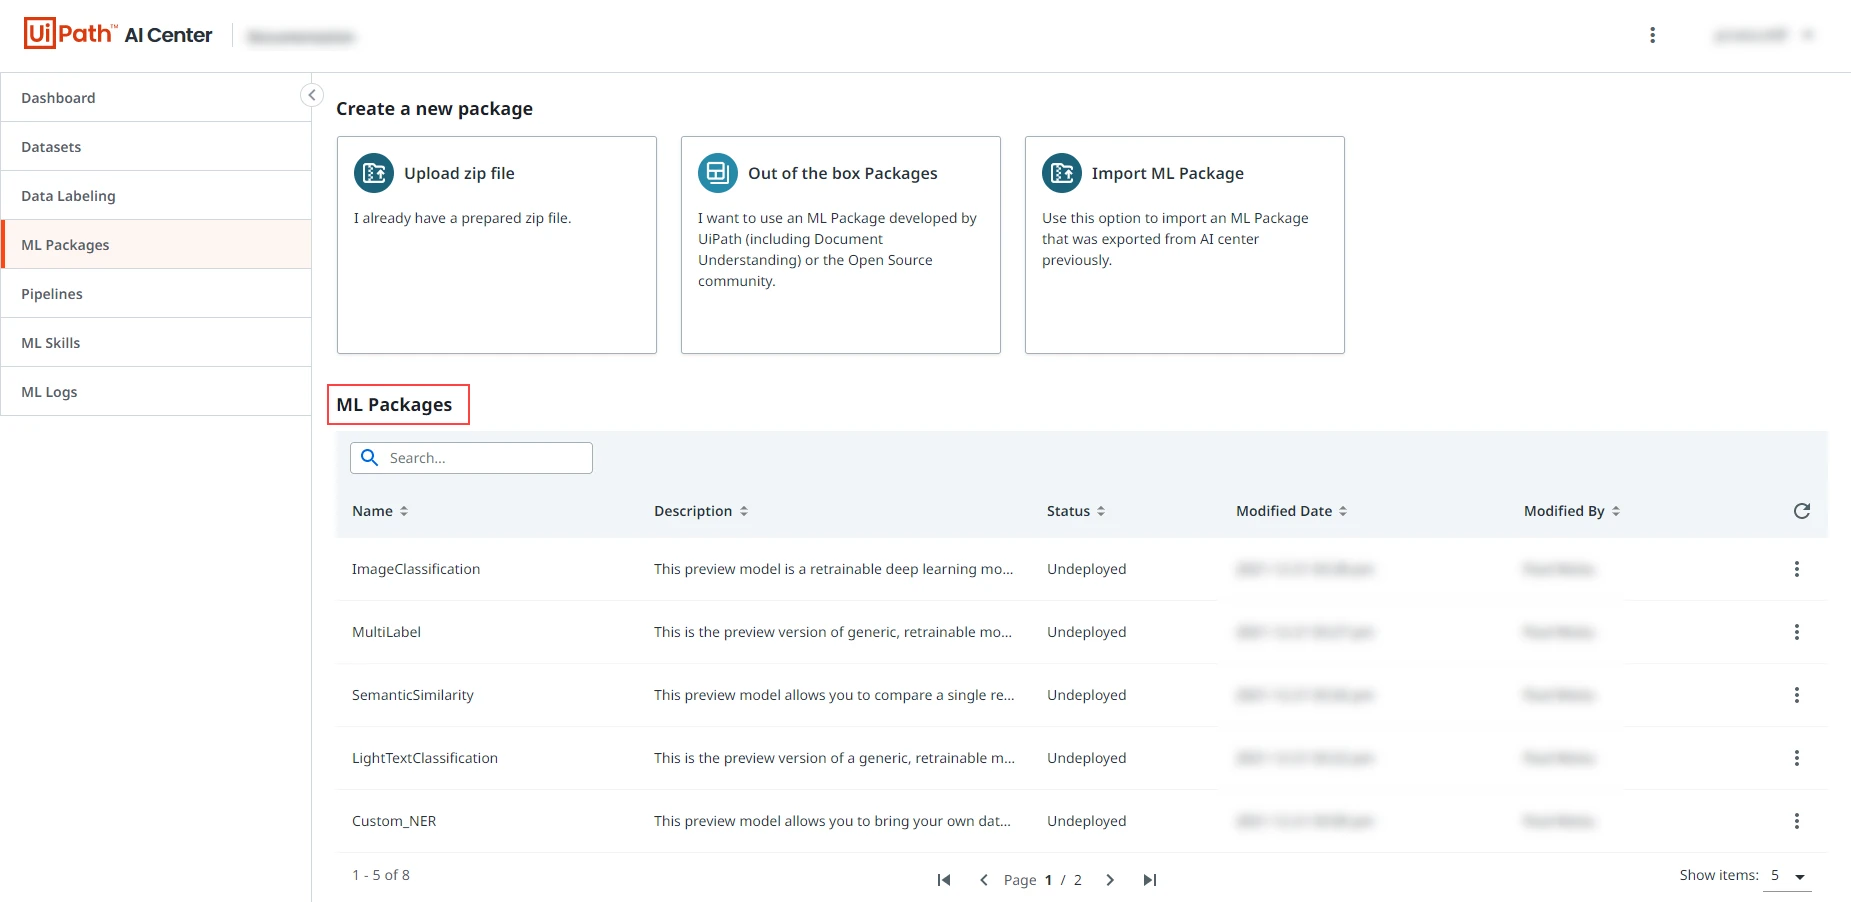Click Undeployed status for SemanticSimilarity
1851x902 pixels.
point(1087,695)
